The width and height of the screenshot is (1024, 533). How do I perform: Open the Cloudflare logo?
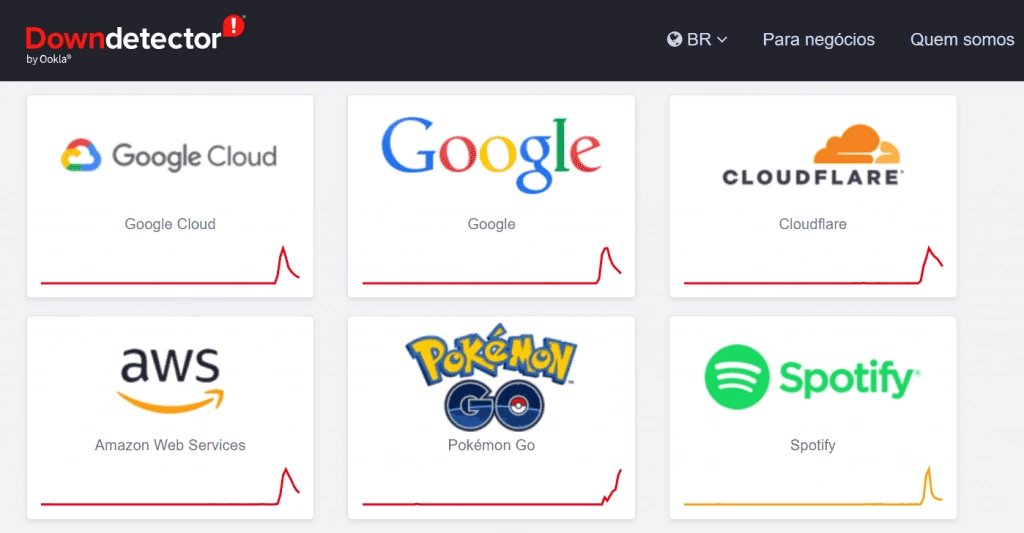tap(812, 155)
